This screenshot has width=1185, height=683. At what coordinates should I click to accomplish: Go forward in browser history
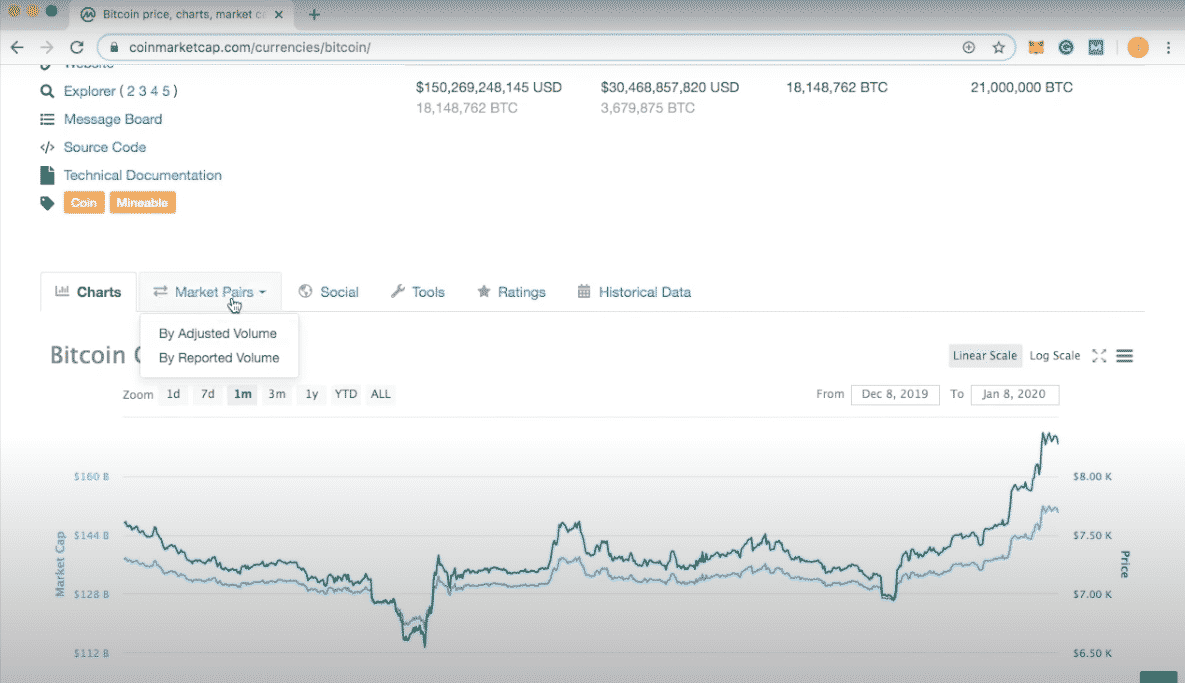tap(47, 47)
